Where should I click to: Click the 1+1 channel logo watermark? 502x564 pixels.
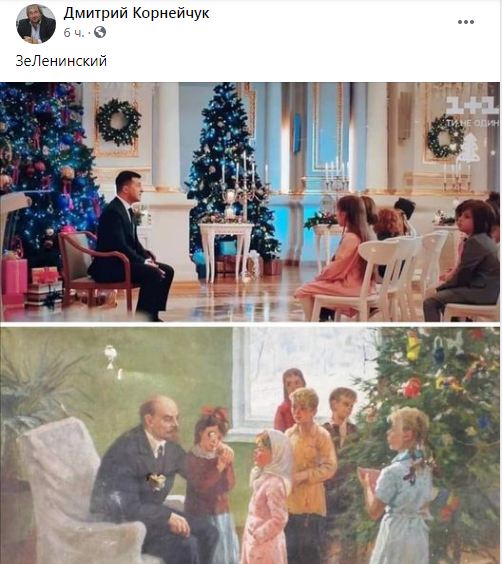473,106
